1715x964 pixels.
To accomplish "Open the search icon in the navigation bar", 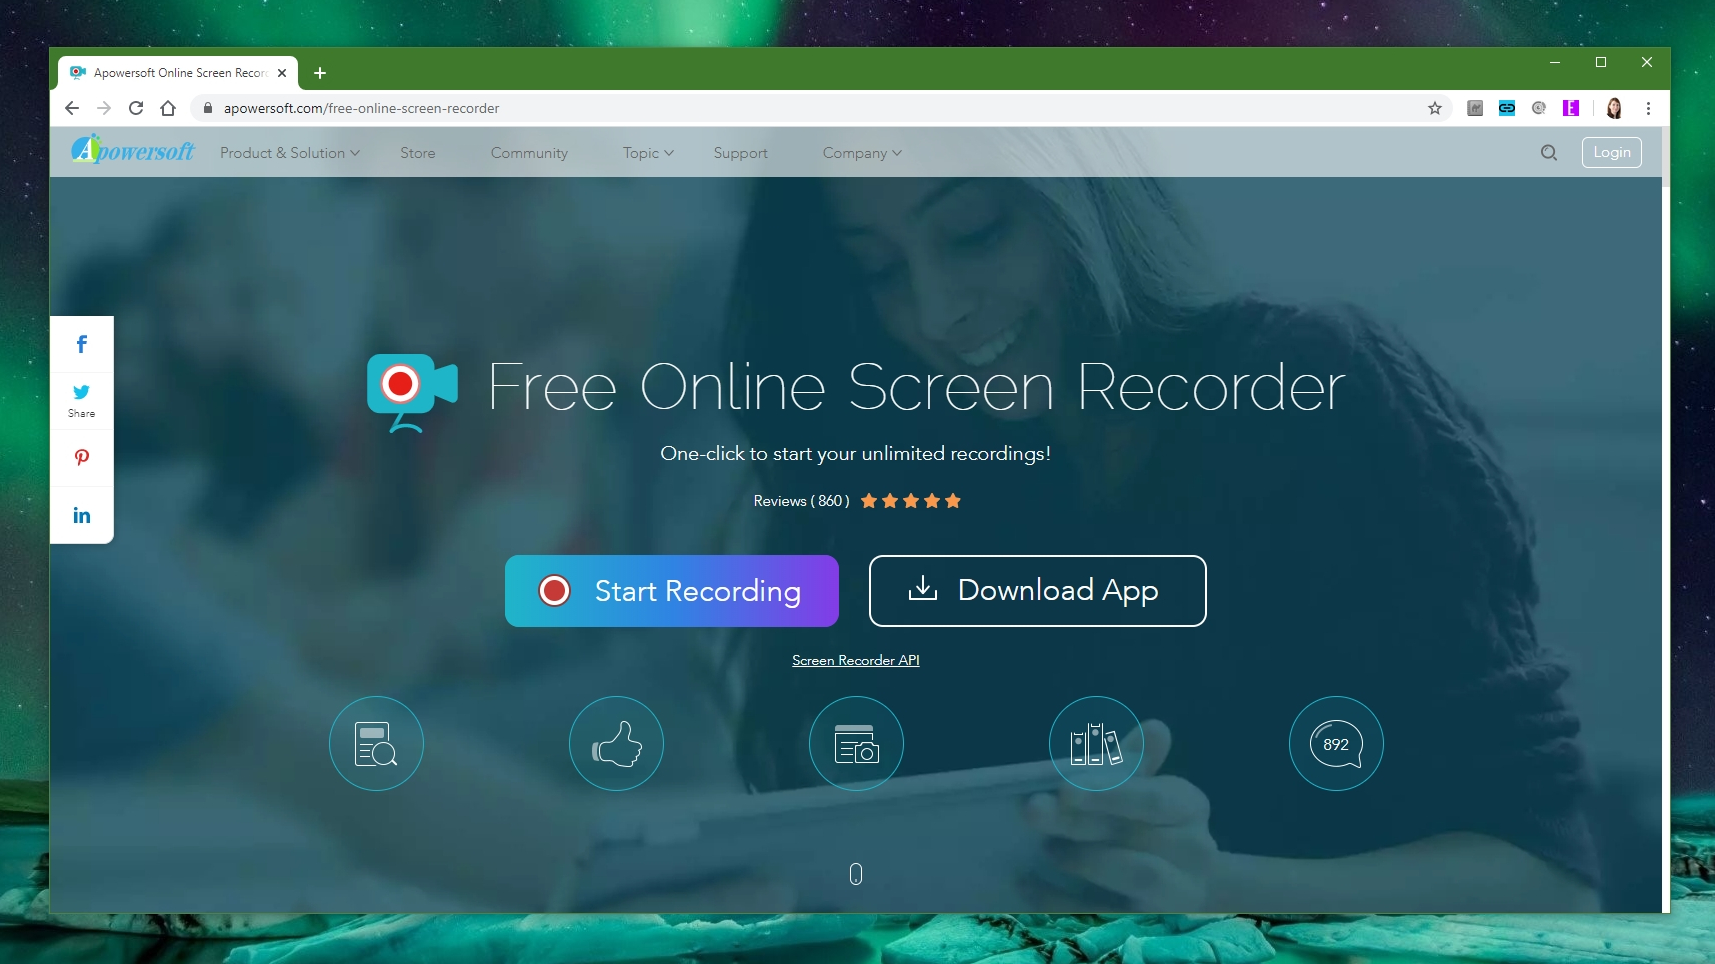I will 1548,152.
